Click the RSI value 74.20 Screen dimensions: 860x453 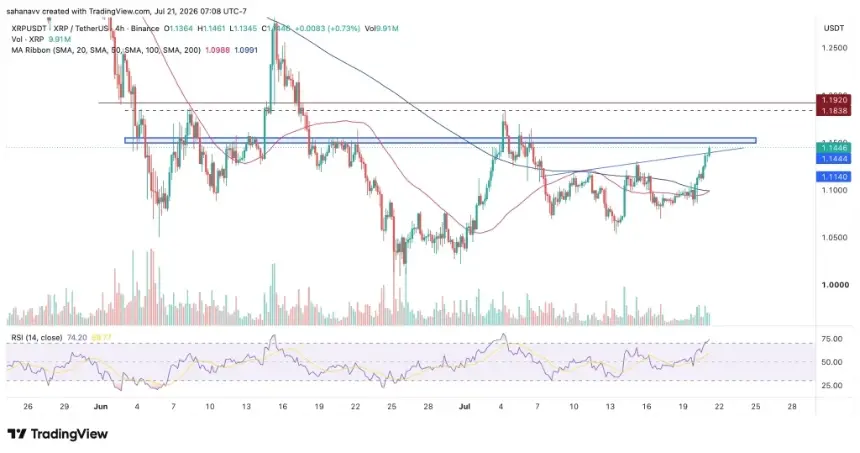[x=77, y=338]
